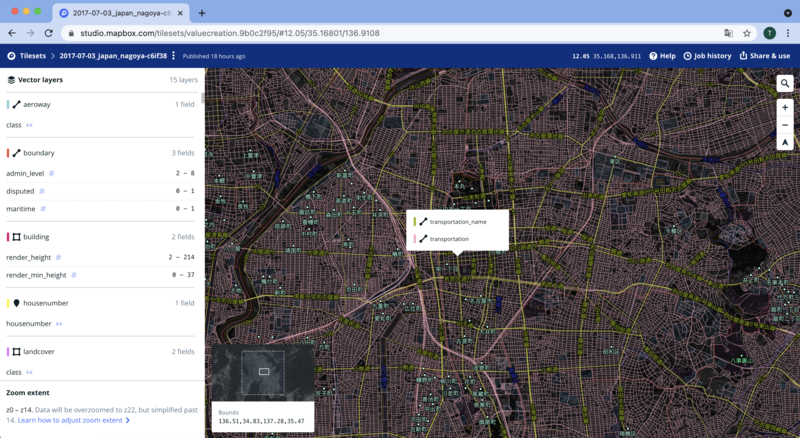Click the Help question mark icon

[x=653, y=56]
